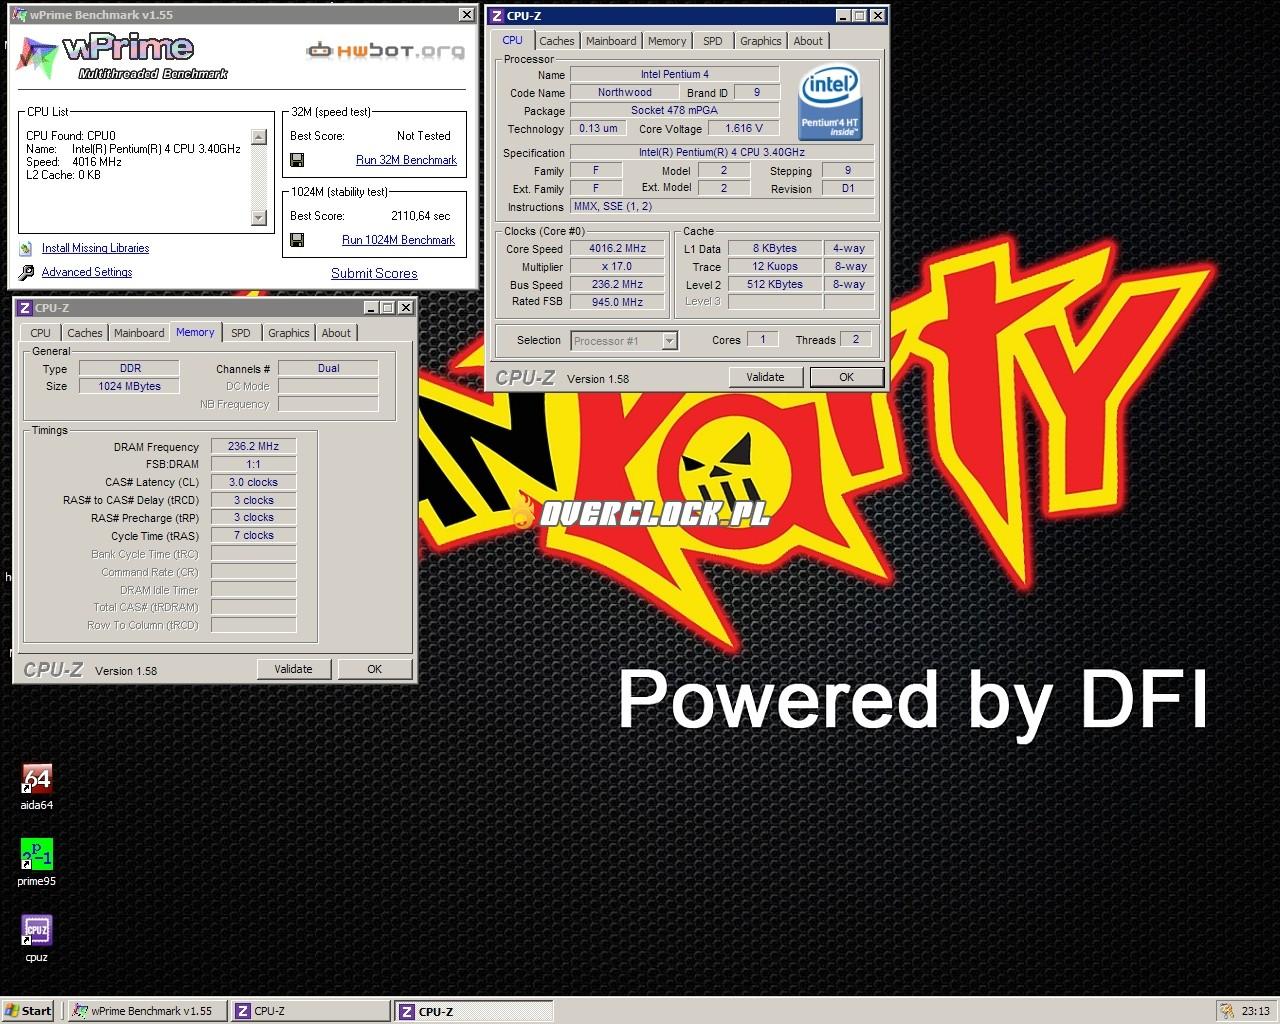Click Validate in the CPU-Z CPU window
Image resolution: width=1280 pixels, height=1024 pixels.
click(x=765, y=377)
